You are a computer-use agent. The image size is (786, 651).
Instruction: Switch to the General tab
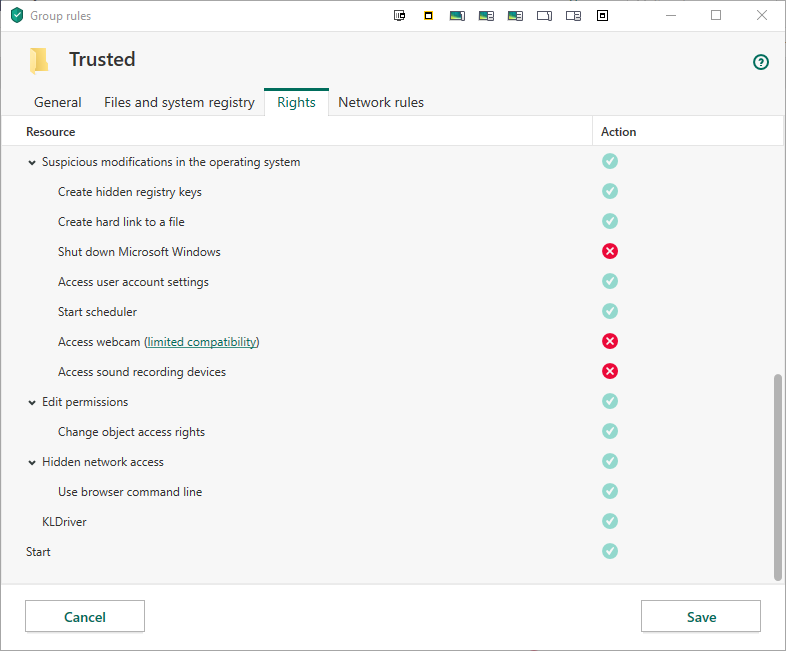[x=58, y=102]
